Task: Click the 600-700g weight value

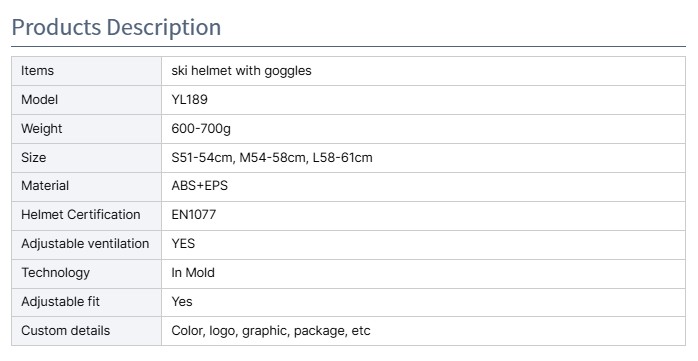Action: [x=201, y=129]
